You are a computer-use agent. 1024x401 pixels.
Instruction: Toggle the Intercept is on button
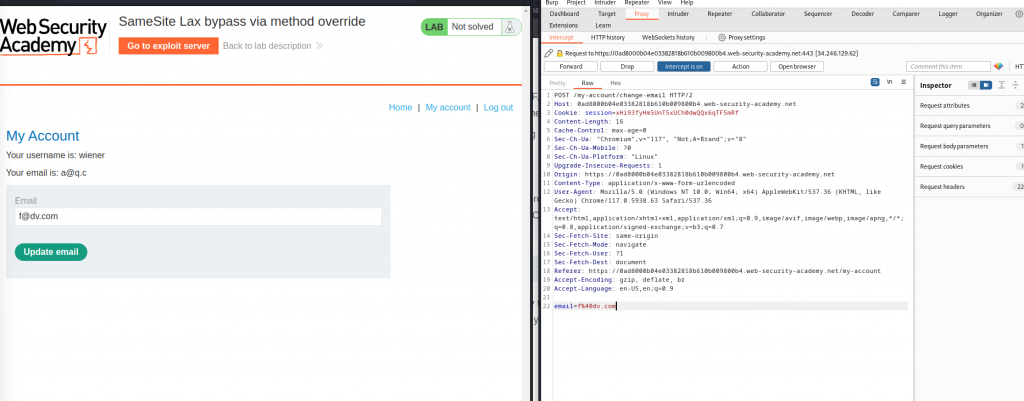(x=684, y=67)
